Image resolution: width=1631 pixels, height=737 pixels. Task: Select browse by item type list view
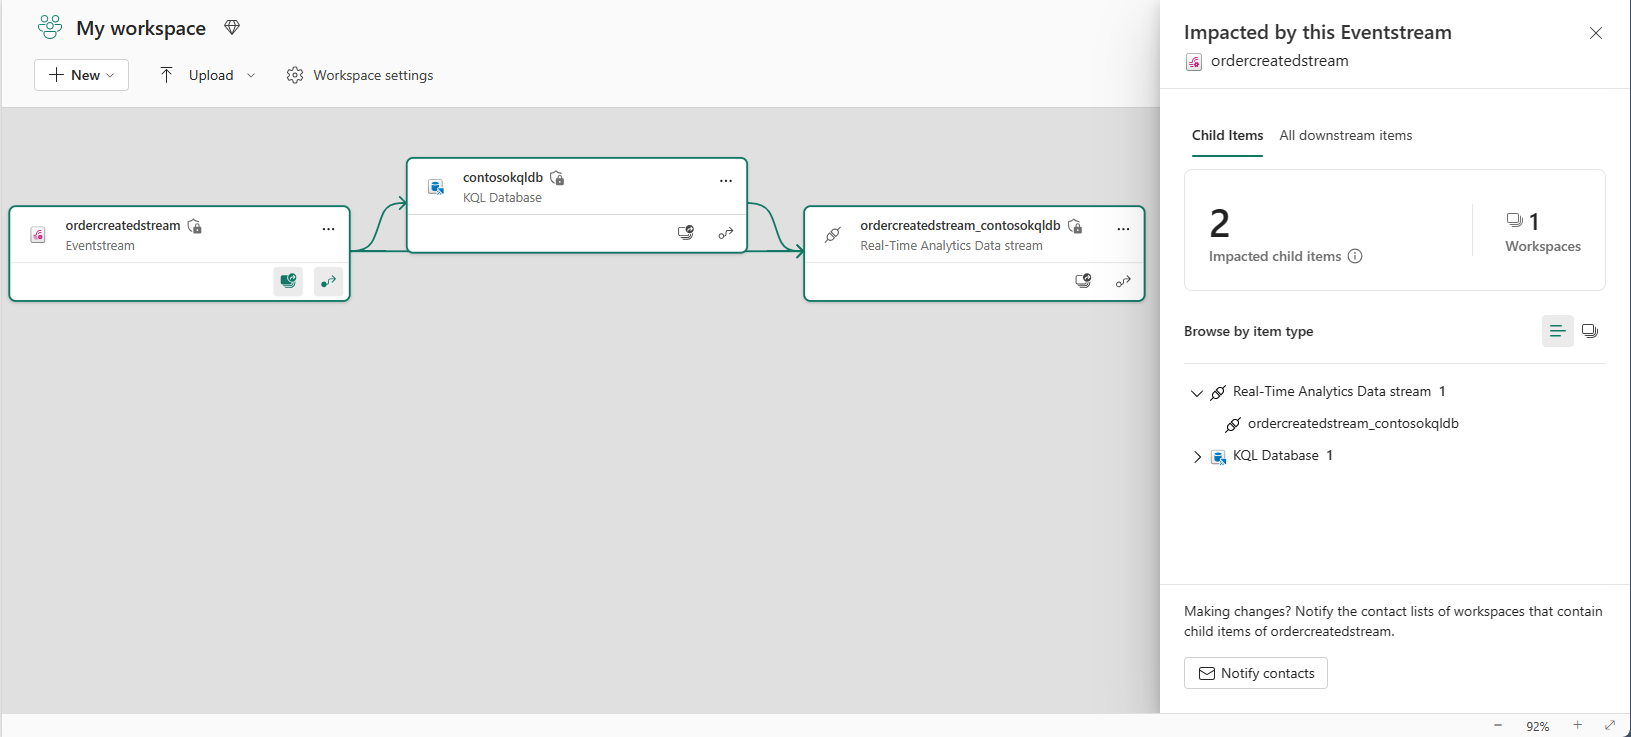[1558, 331]
